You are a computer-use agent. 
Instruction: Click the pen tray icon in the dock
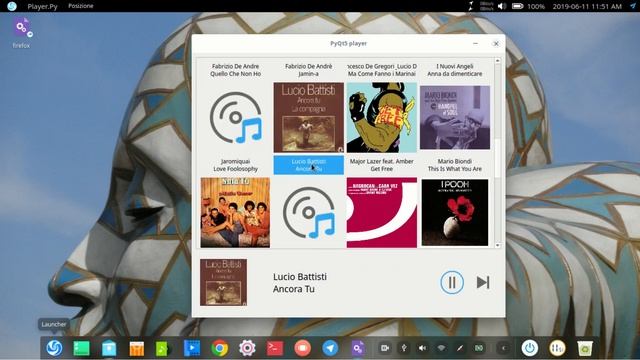pyautogui.click(x=460, y=348)
